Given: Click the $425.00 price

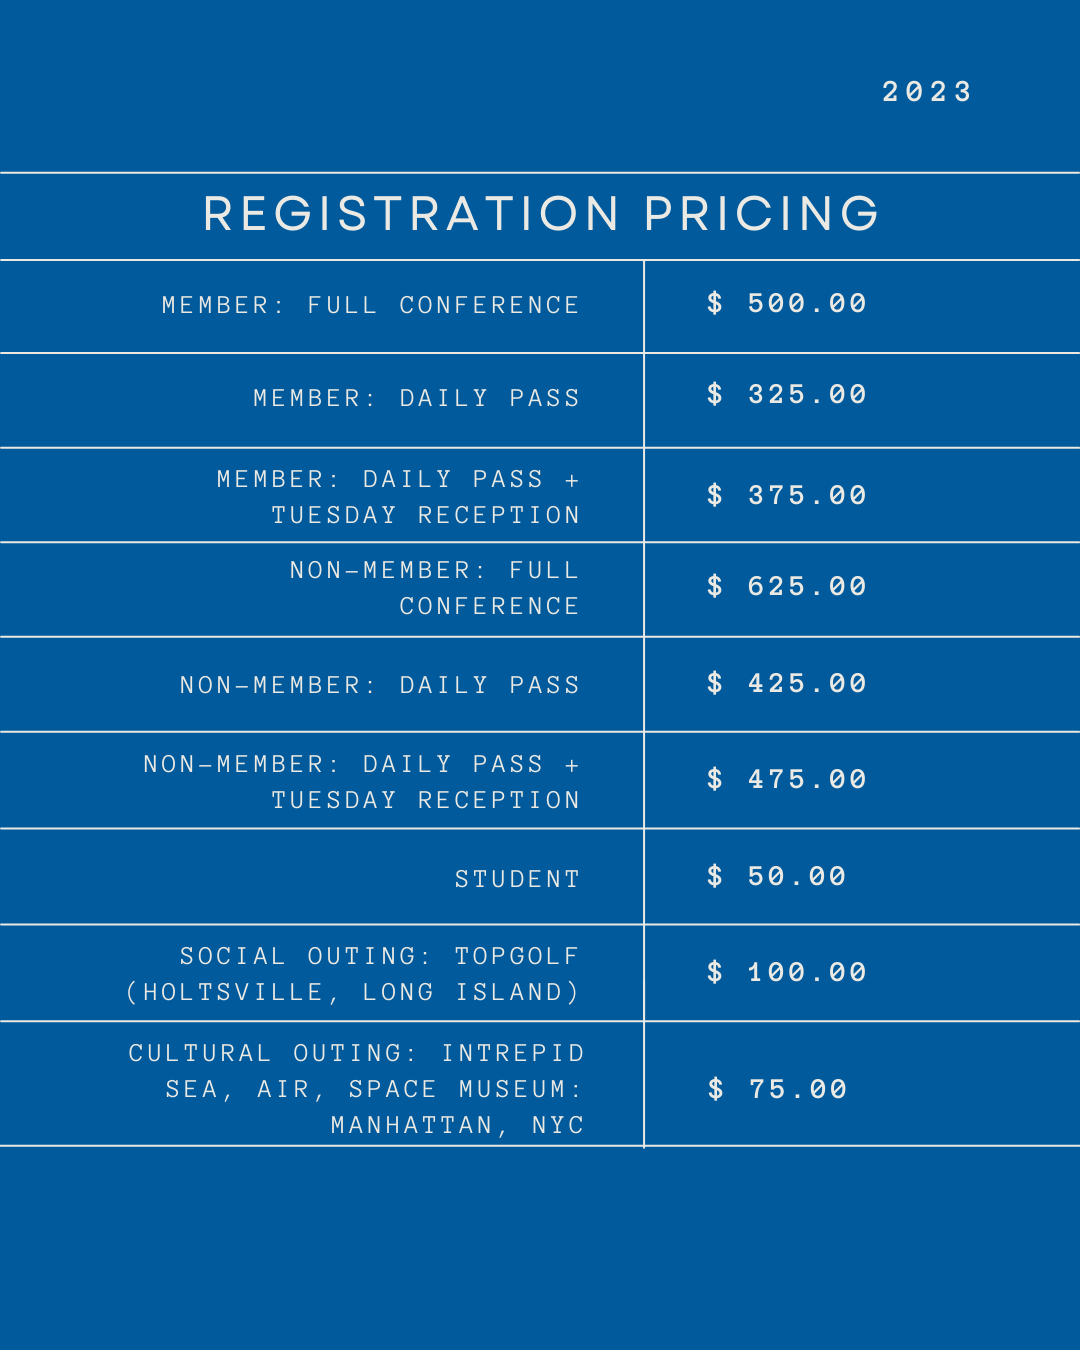Looking at the screenshot, I should (x=787, y=683).
